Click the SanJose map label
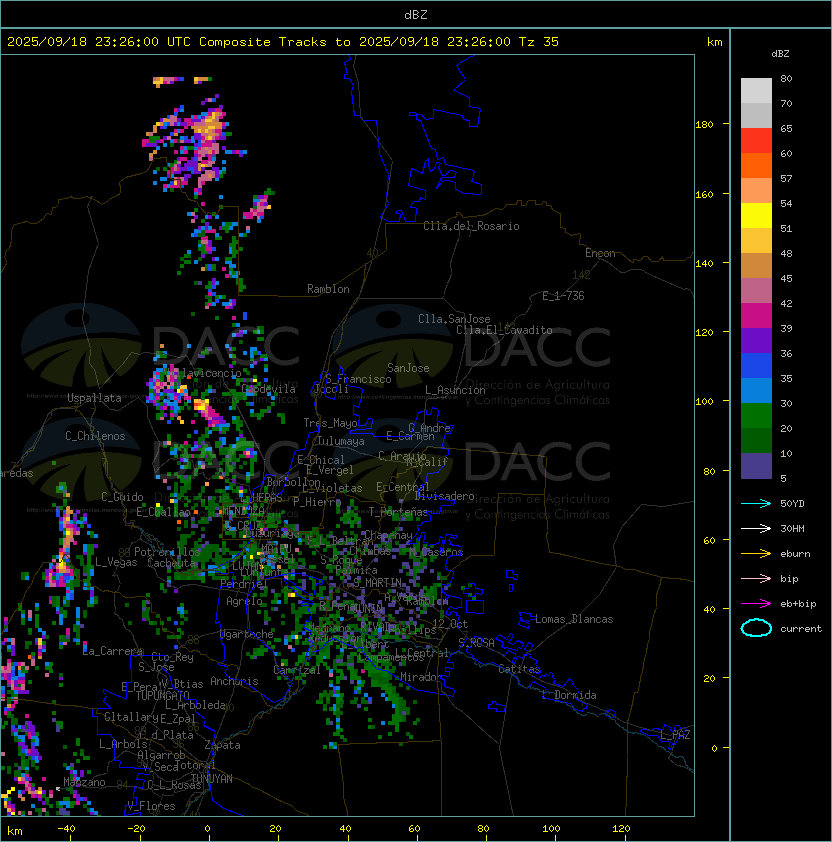The image size is (832, 842). [408, 368]
